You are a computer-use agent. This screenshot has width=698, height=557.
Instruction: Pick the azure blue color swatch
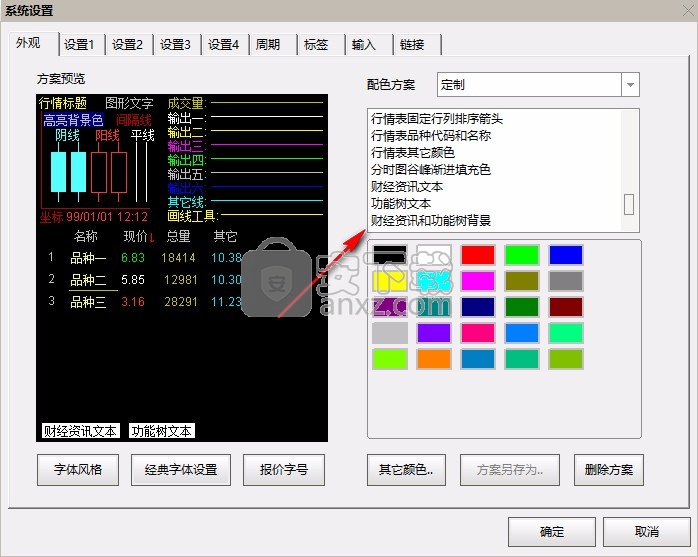point(522,333)
